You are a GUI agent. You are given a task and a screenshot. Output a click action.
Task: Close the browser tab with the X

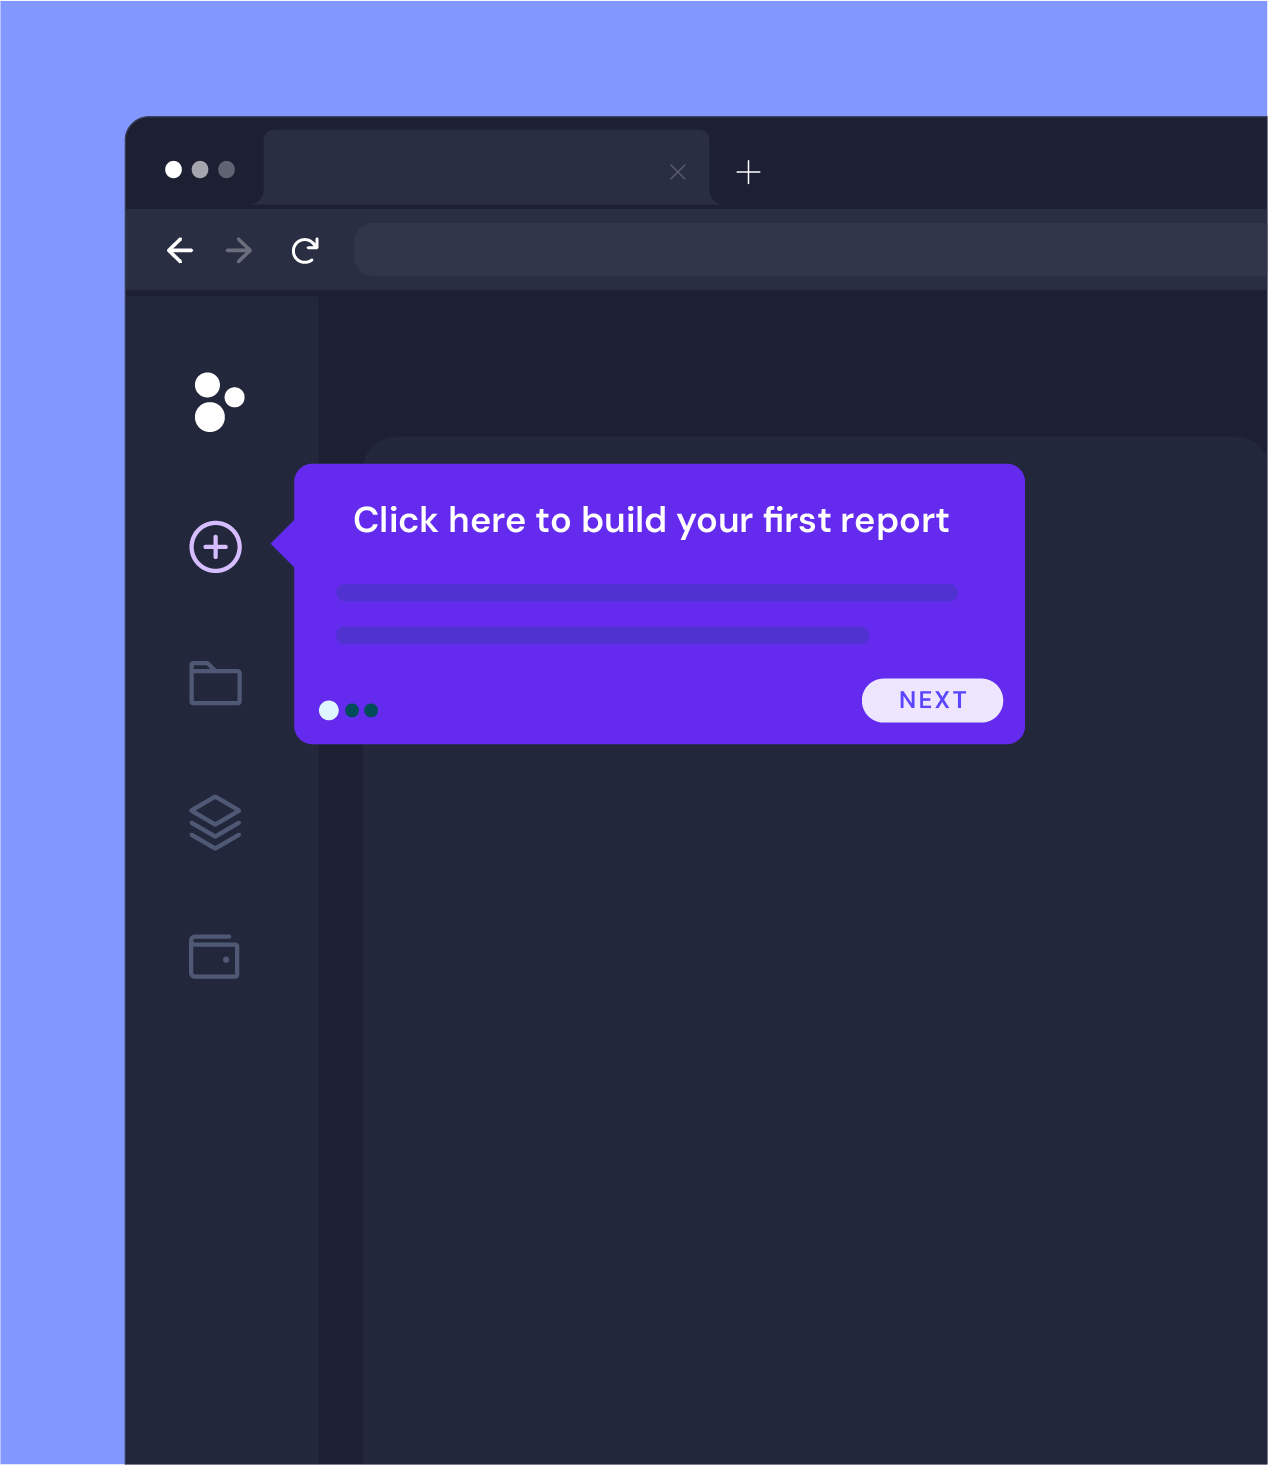(678, 172)
